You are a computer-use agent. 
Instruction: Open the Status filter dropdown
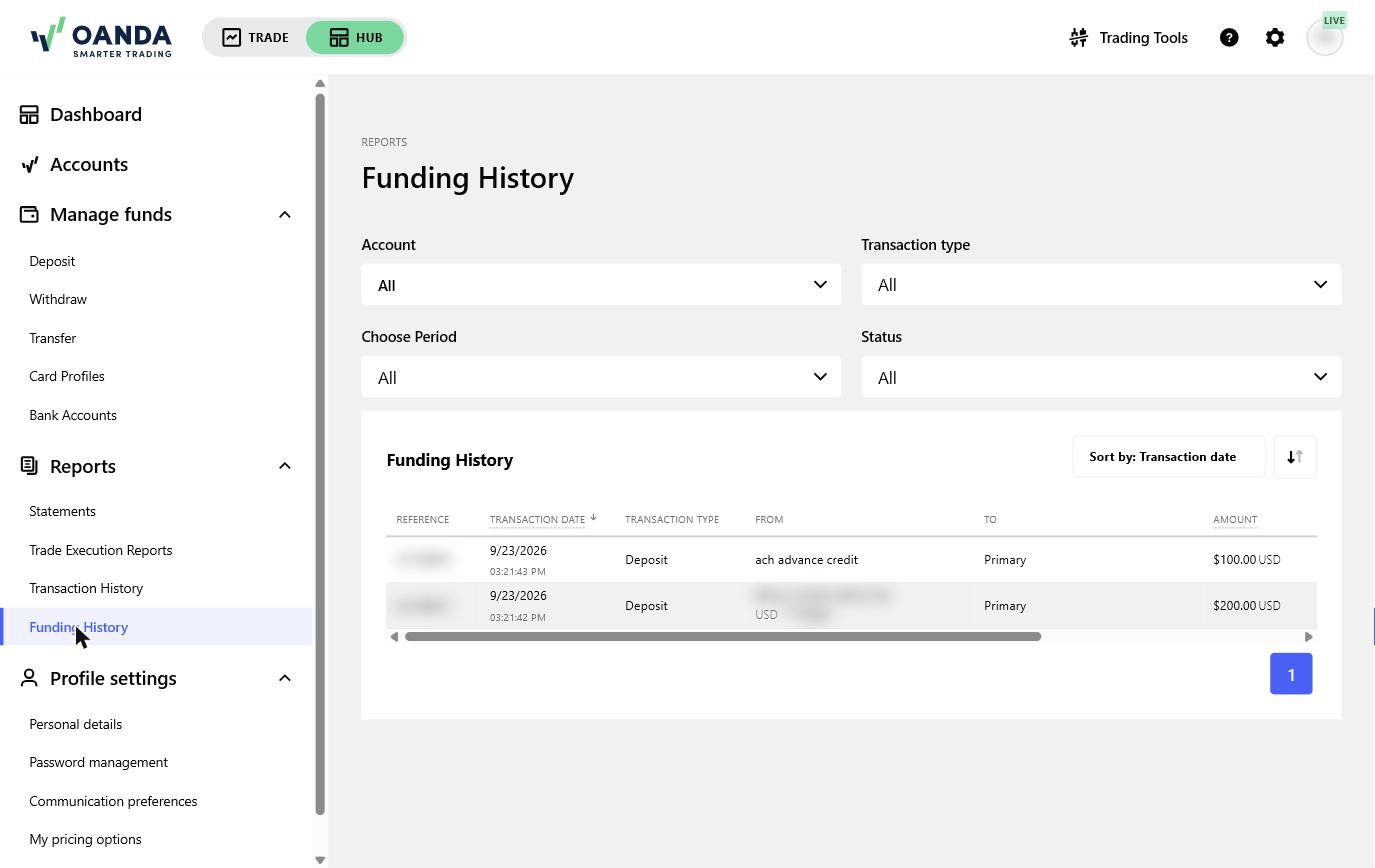(x=1101, y=377)
